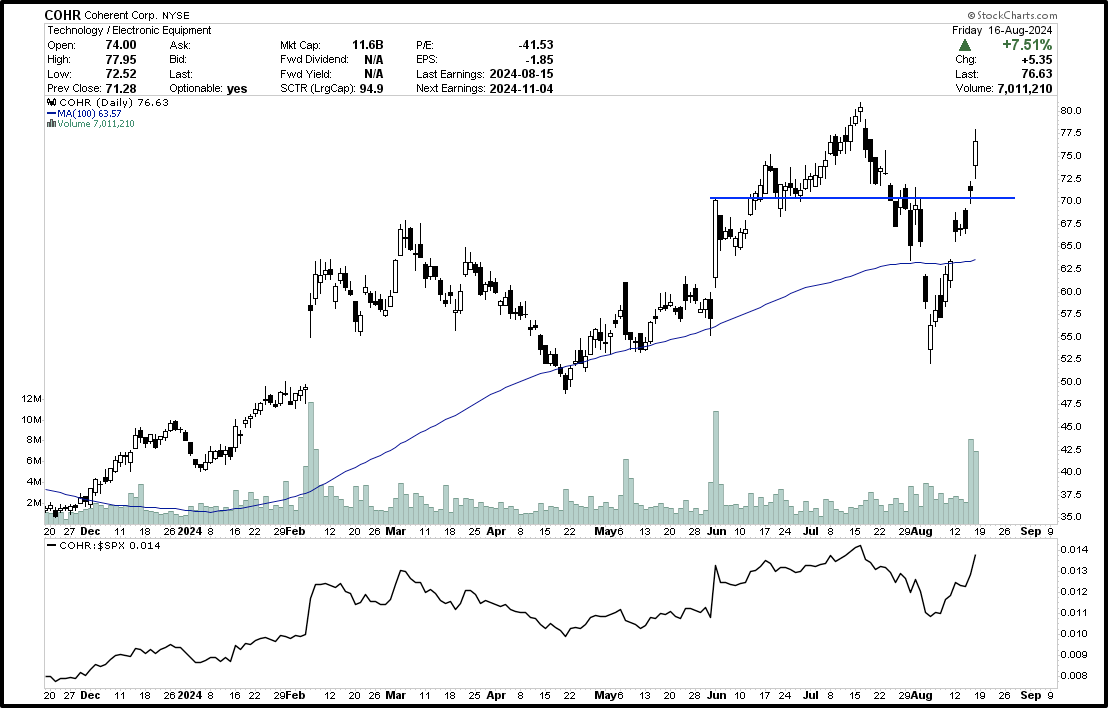The width and height of the screenshot is (1108, 708).
Task: Click the 47.5 price axis label
Action: tap(1071, 404)
